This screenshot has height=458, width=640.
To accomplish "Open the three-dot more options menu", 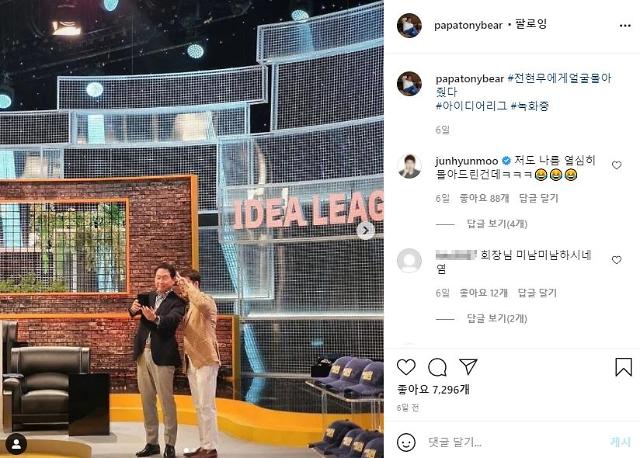I will click(625, 26).
